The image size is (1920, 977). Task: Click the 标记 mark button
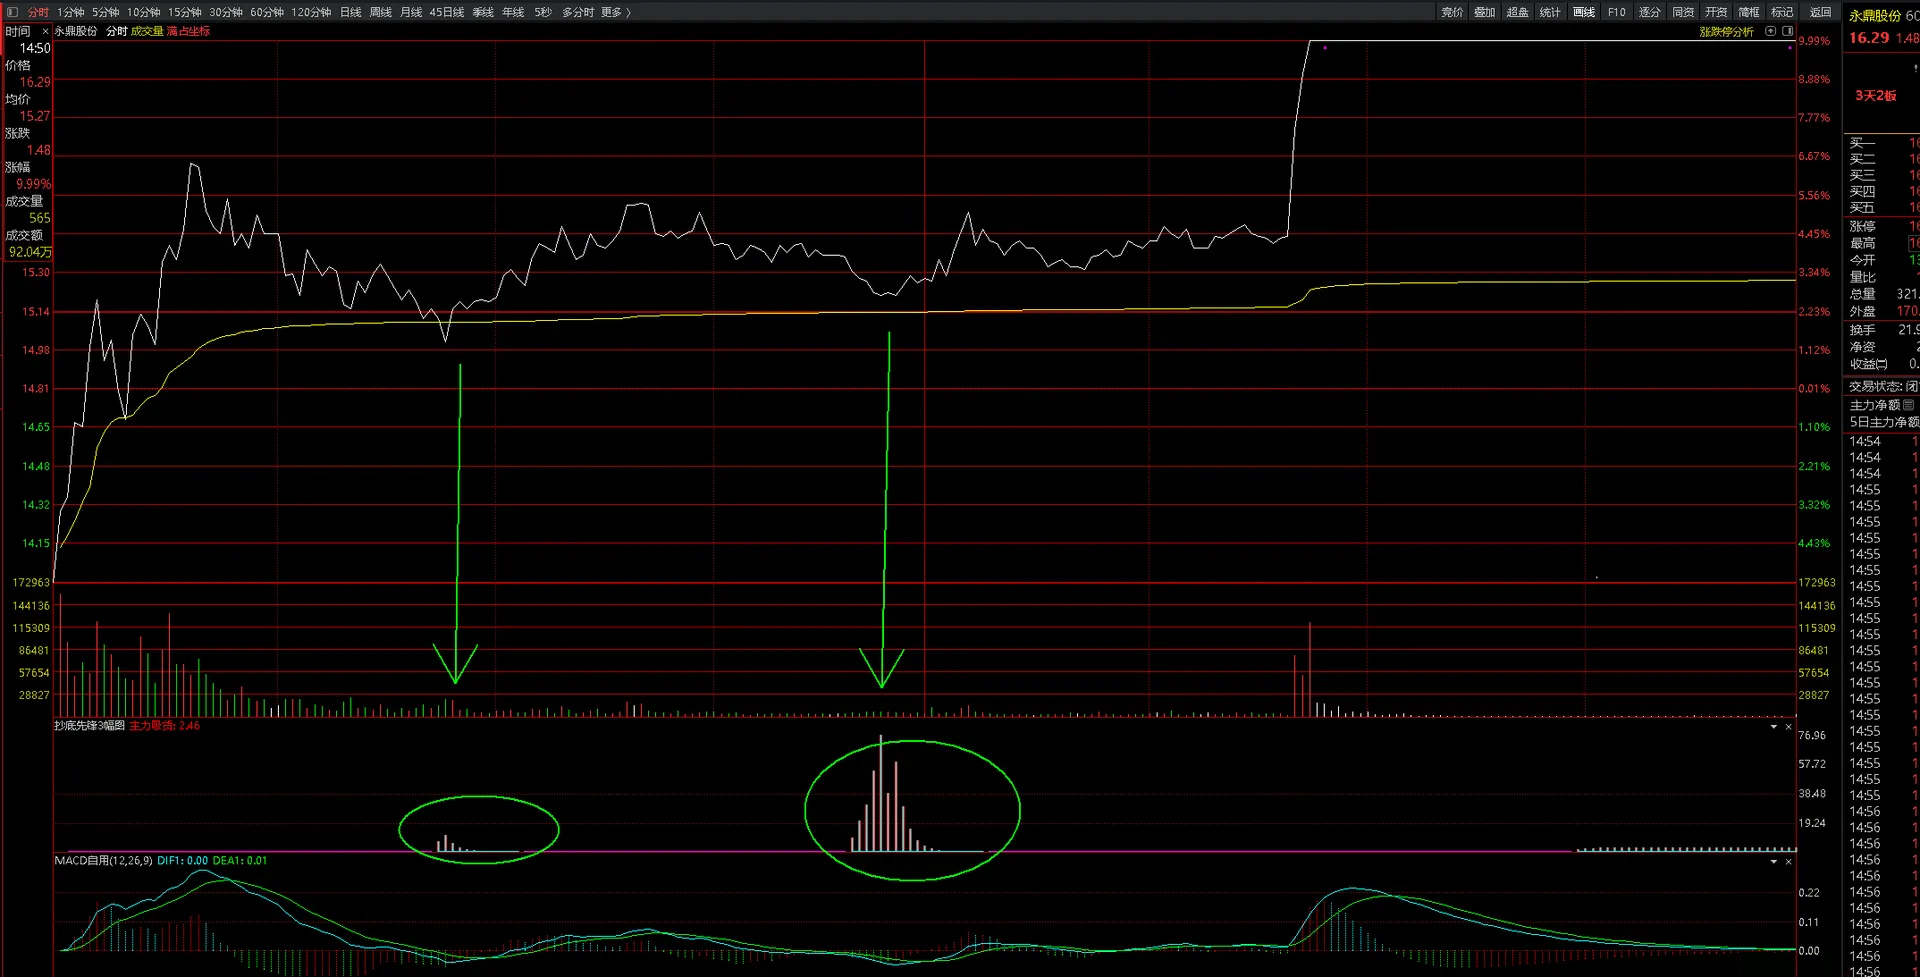1782,12
